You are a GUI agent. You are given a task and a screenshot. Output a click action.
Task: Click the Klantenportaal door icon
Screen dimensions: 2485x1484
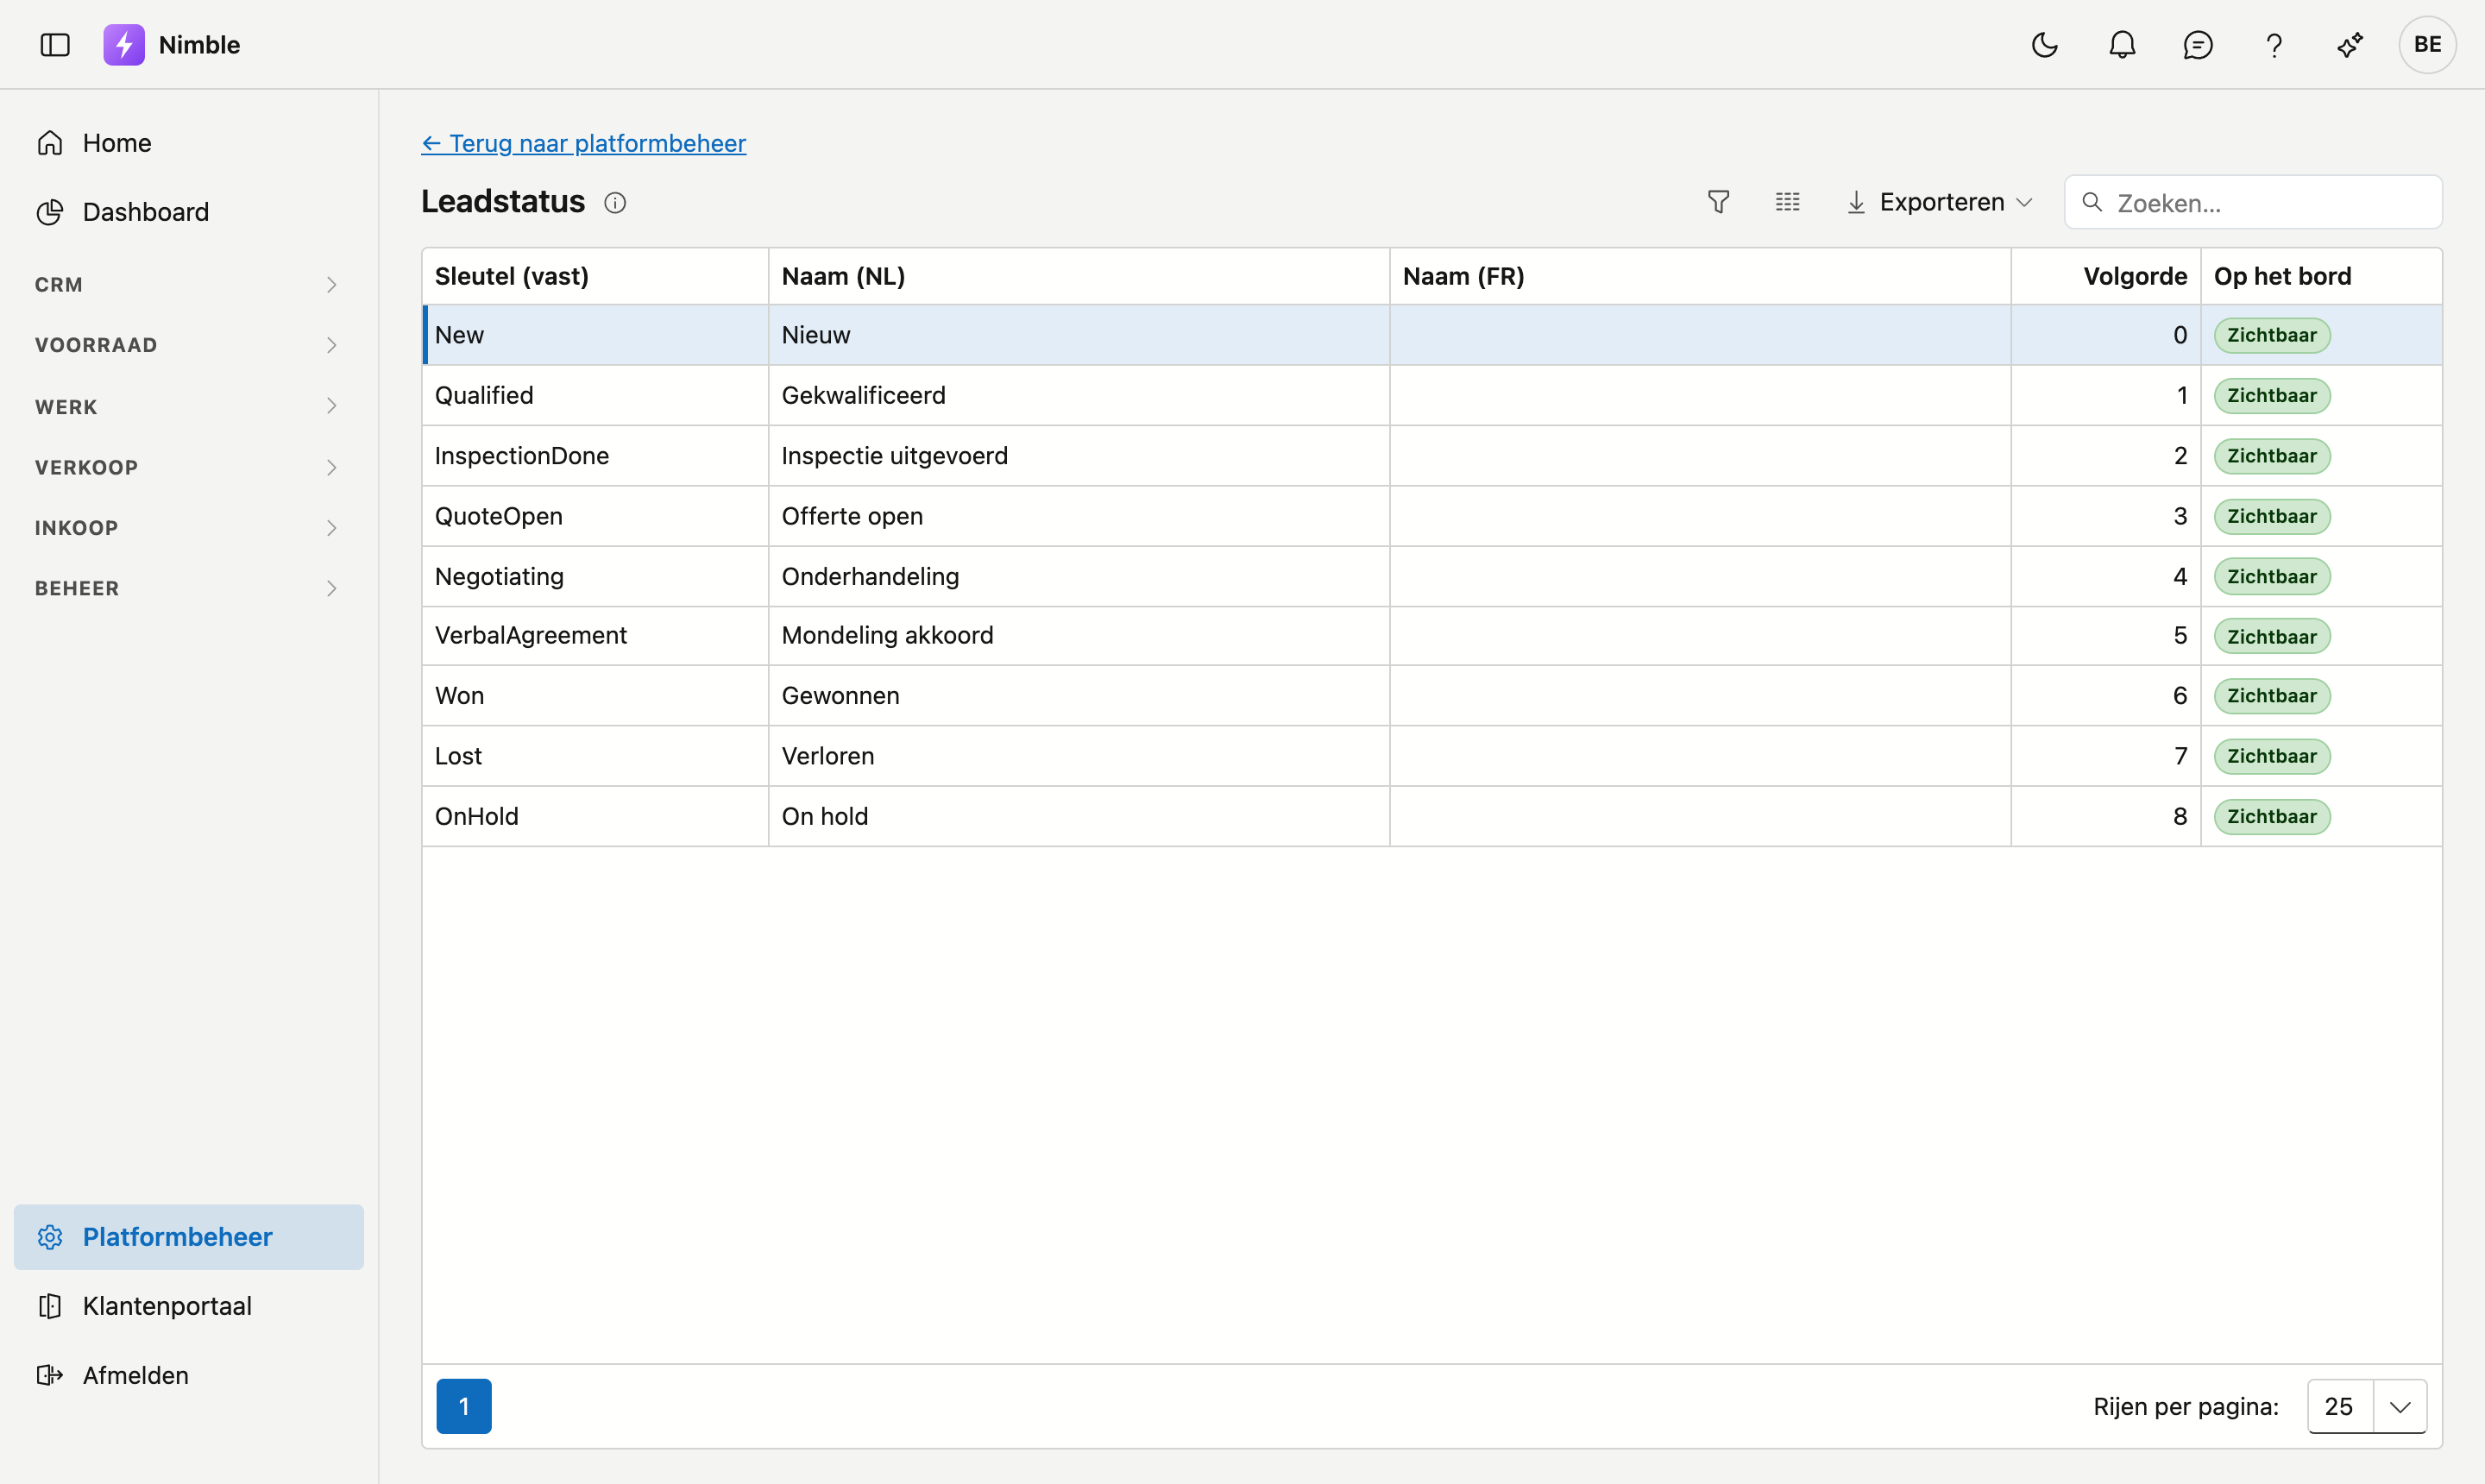(50, 1306)
